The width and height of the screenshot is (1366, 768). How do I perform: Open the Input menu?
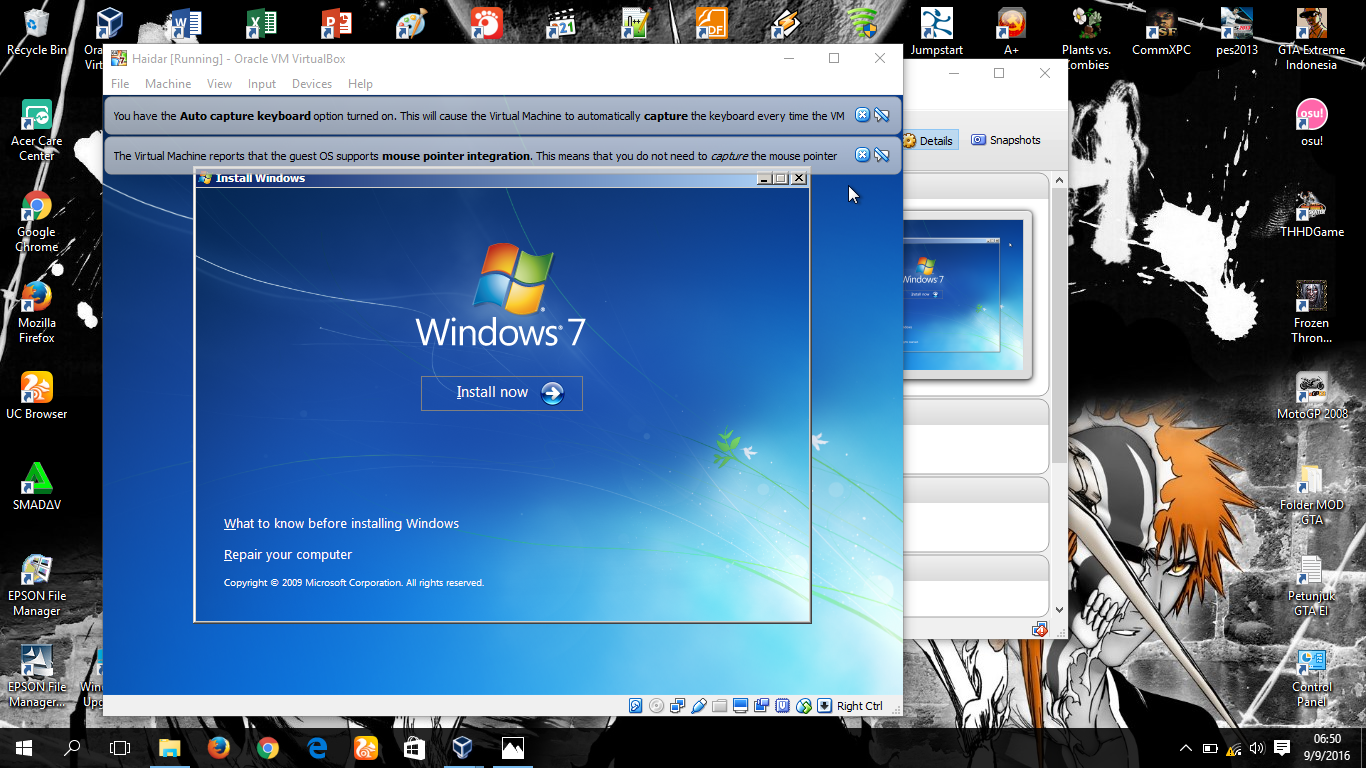(262, 84)
